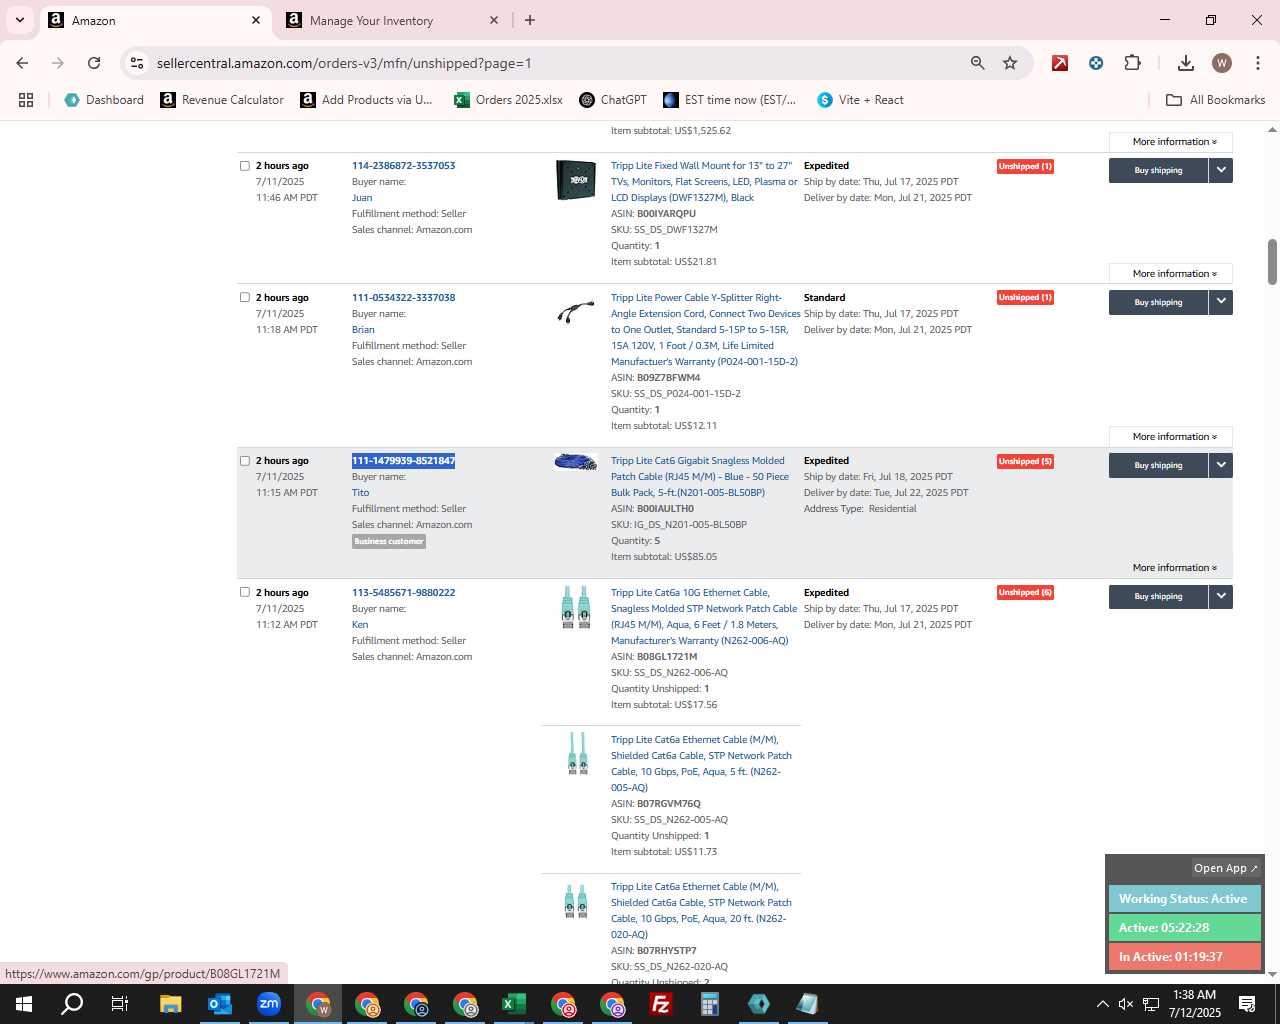
Task: Open the Extensions puzzle icon
Action: [1132, 63]
